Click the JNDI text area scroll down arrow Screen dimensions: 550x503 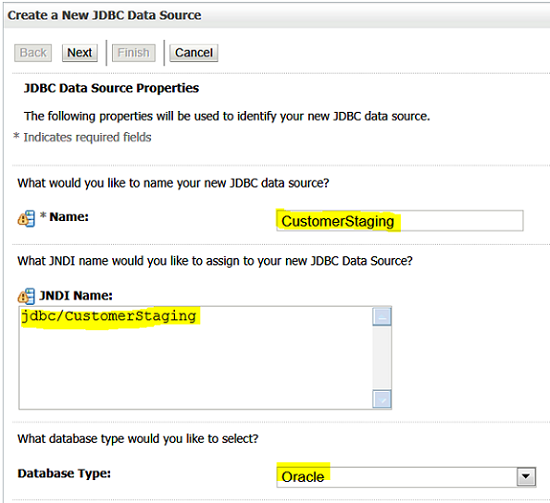(382, 399)
